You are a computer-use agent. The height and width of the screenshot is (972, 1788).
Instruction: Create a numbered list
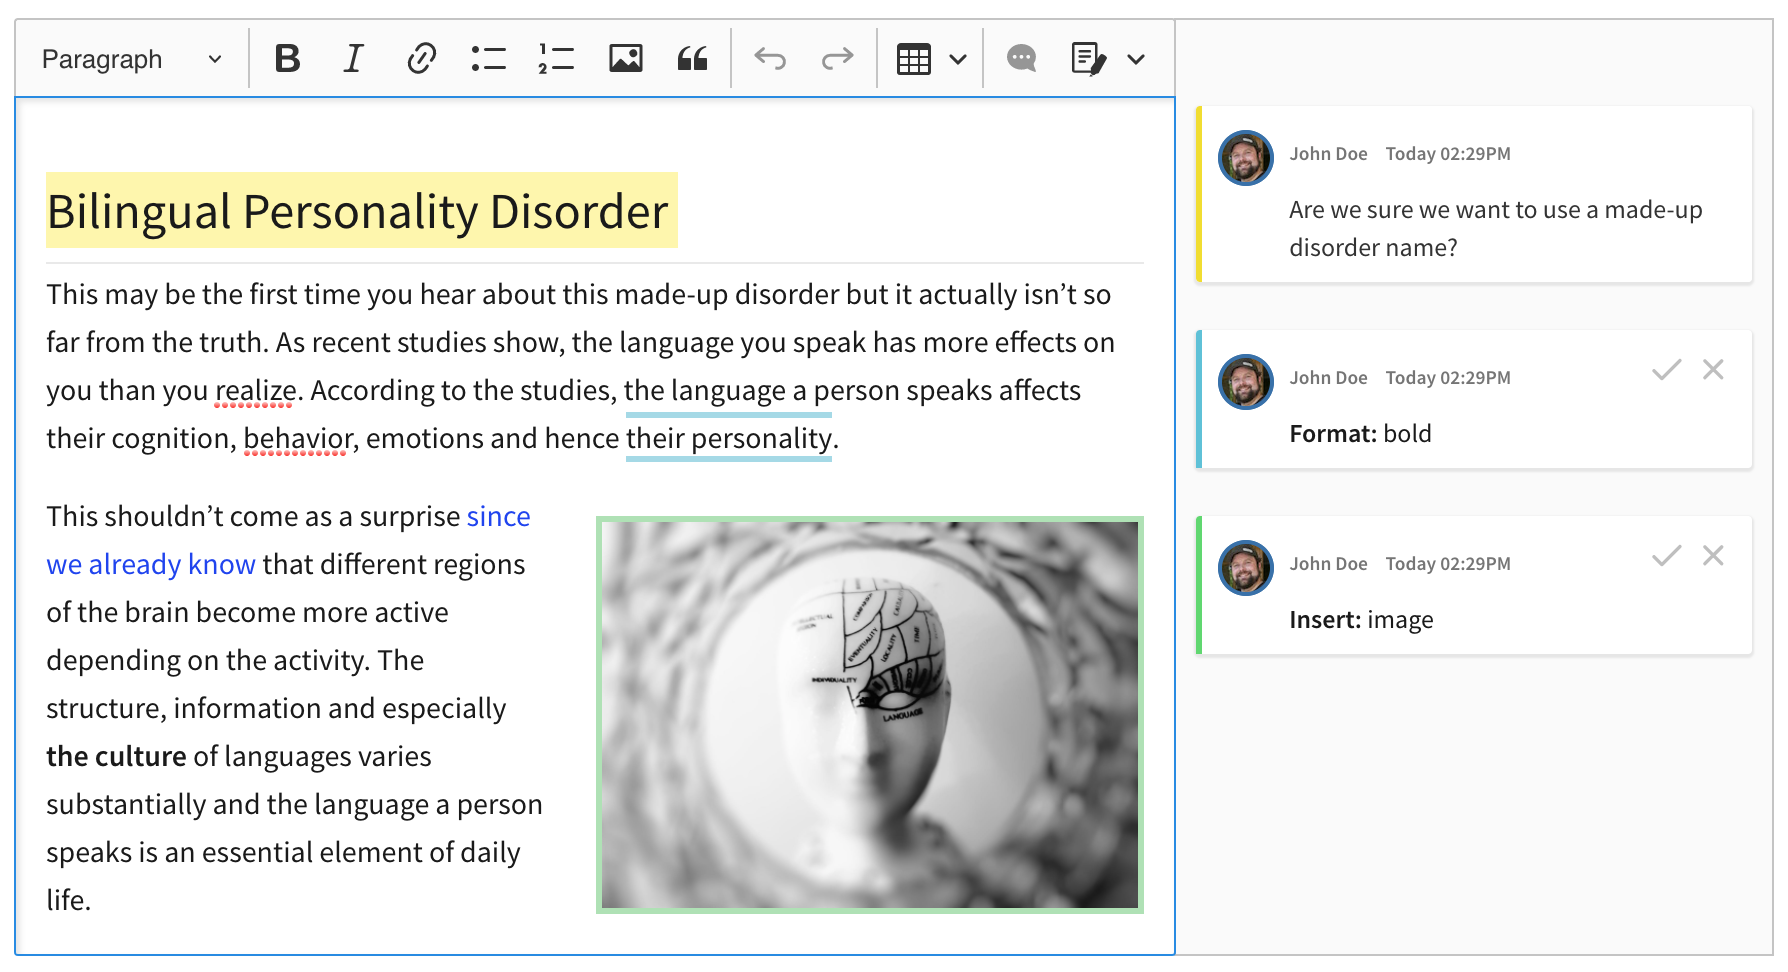[x=555, y=58]
